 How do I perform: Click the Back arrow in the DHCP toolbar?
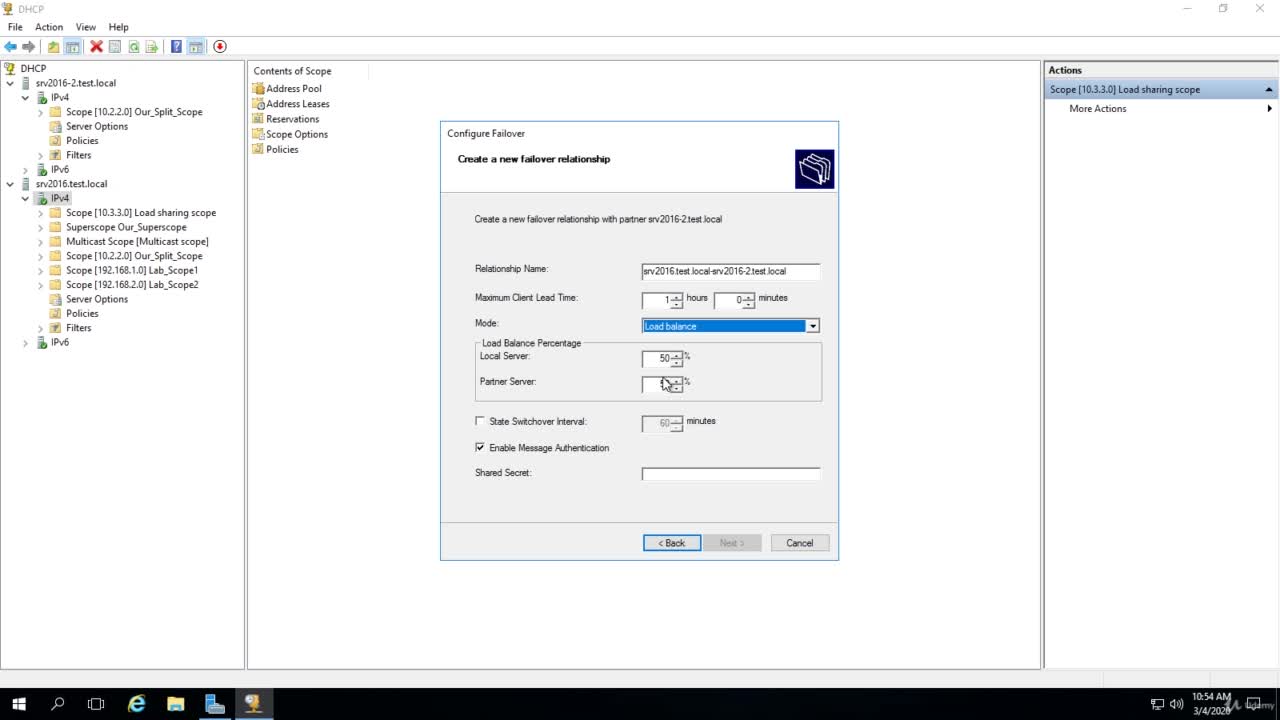[x=10, y=47]
